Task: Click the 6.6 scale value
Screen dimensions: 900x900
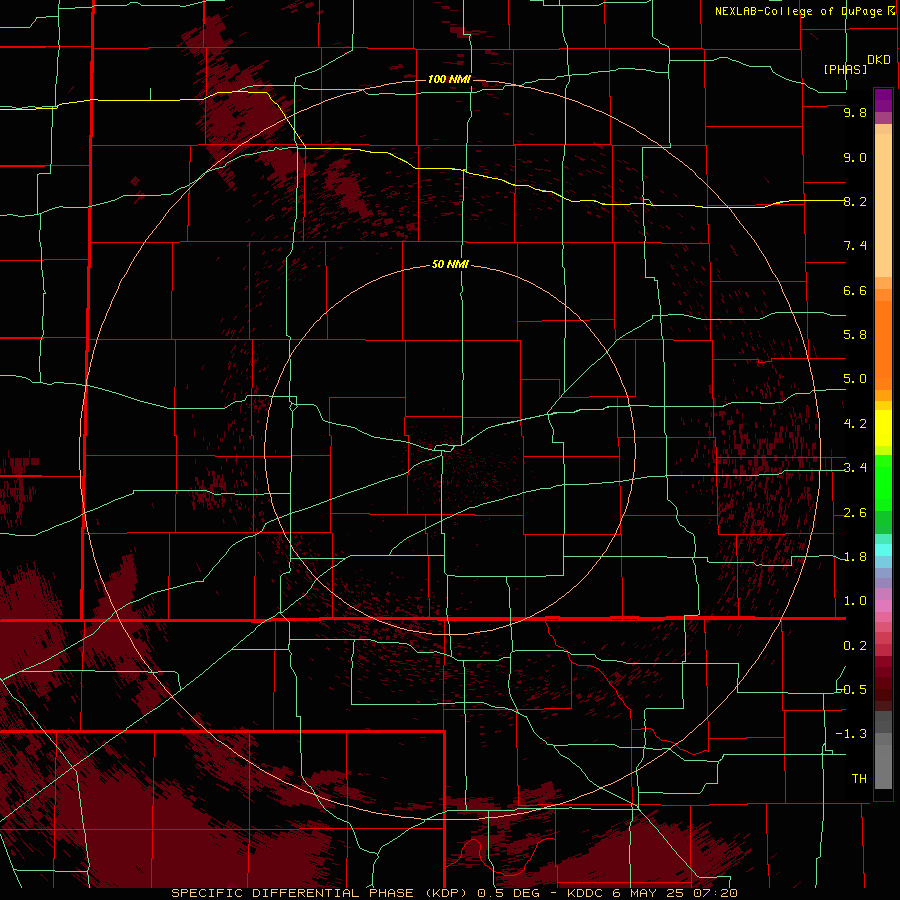Action: 855,290
